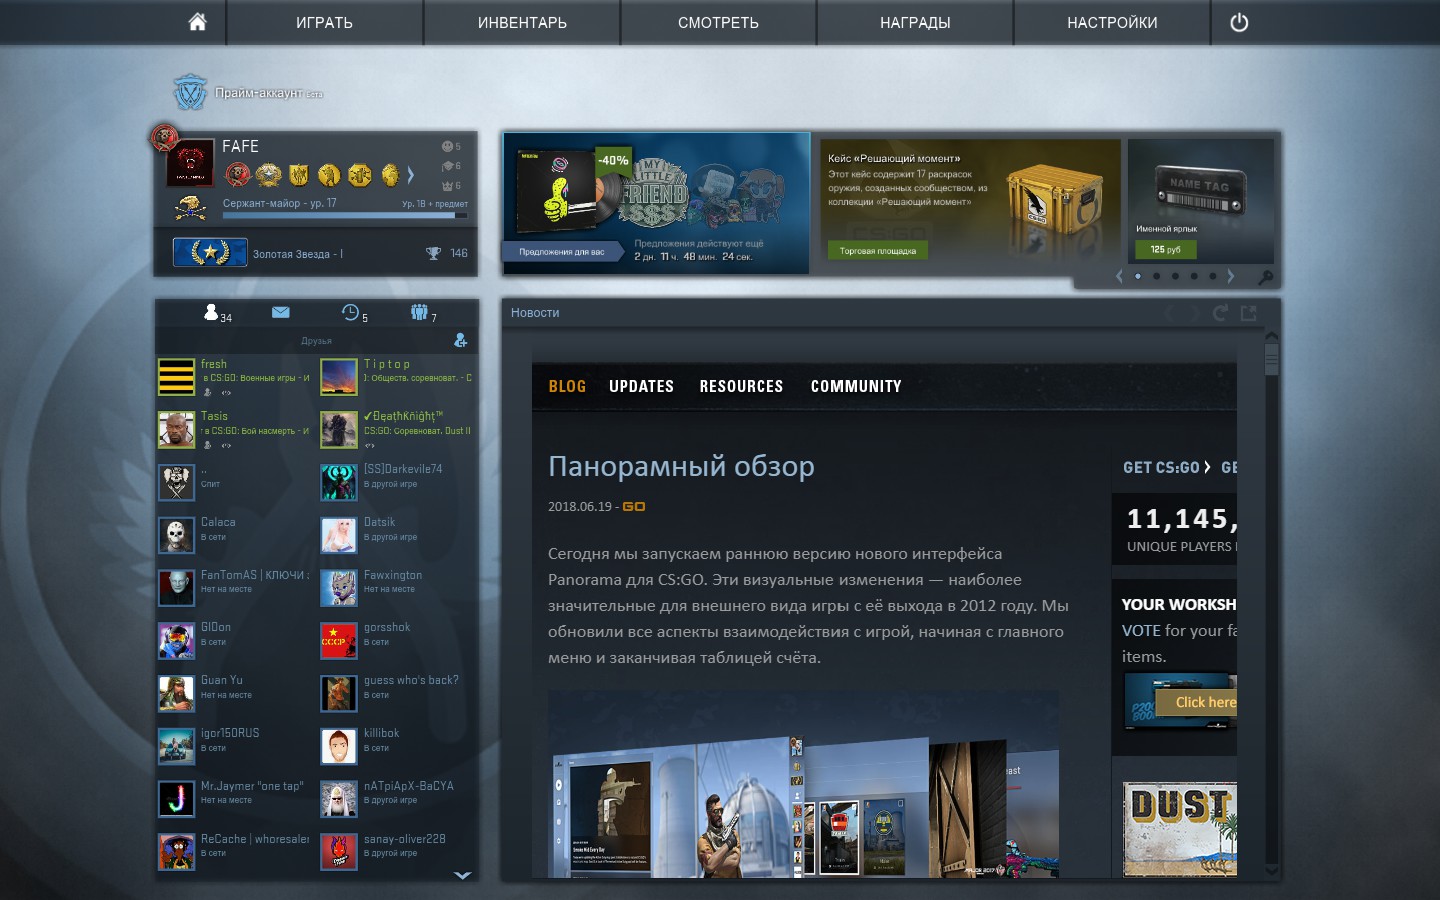
Task: Select the third store pagination dot
Action: (x=1175, y=276)
